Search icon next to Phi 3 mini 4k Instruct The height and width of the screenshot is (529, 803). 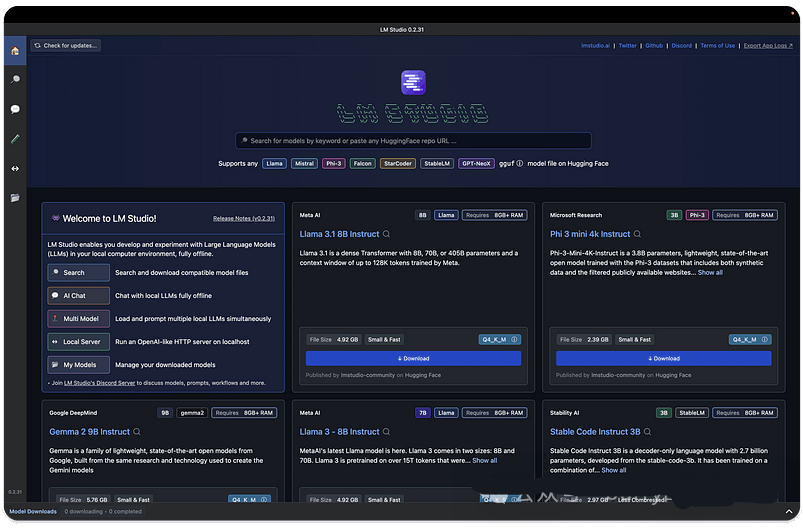[637, 234]
